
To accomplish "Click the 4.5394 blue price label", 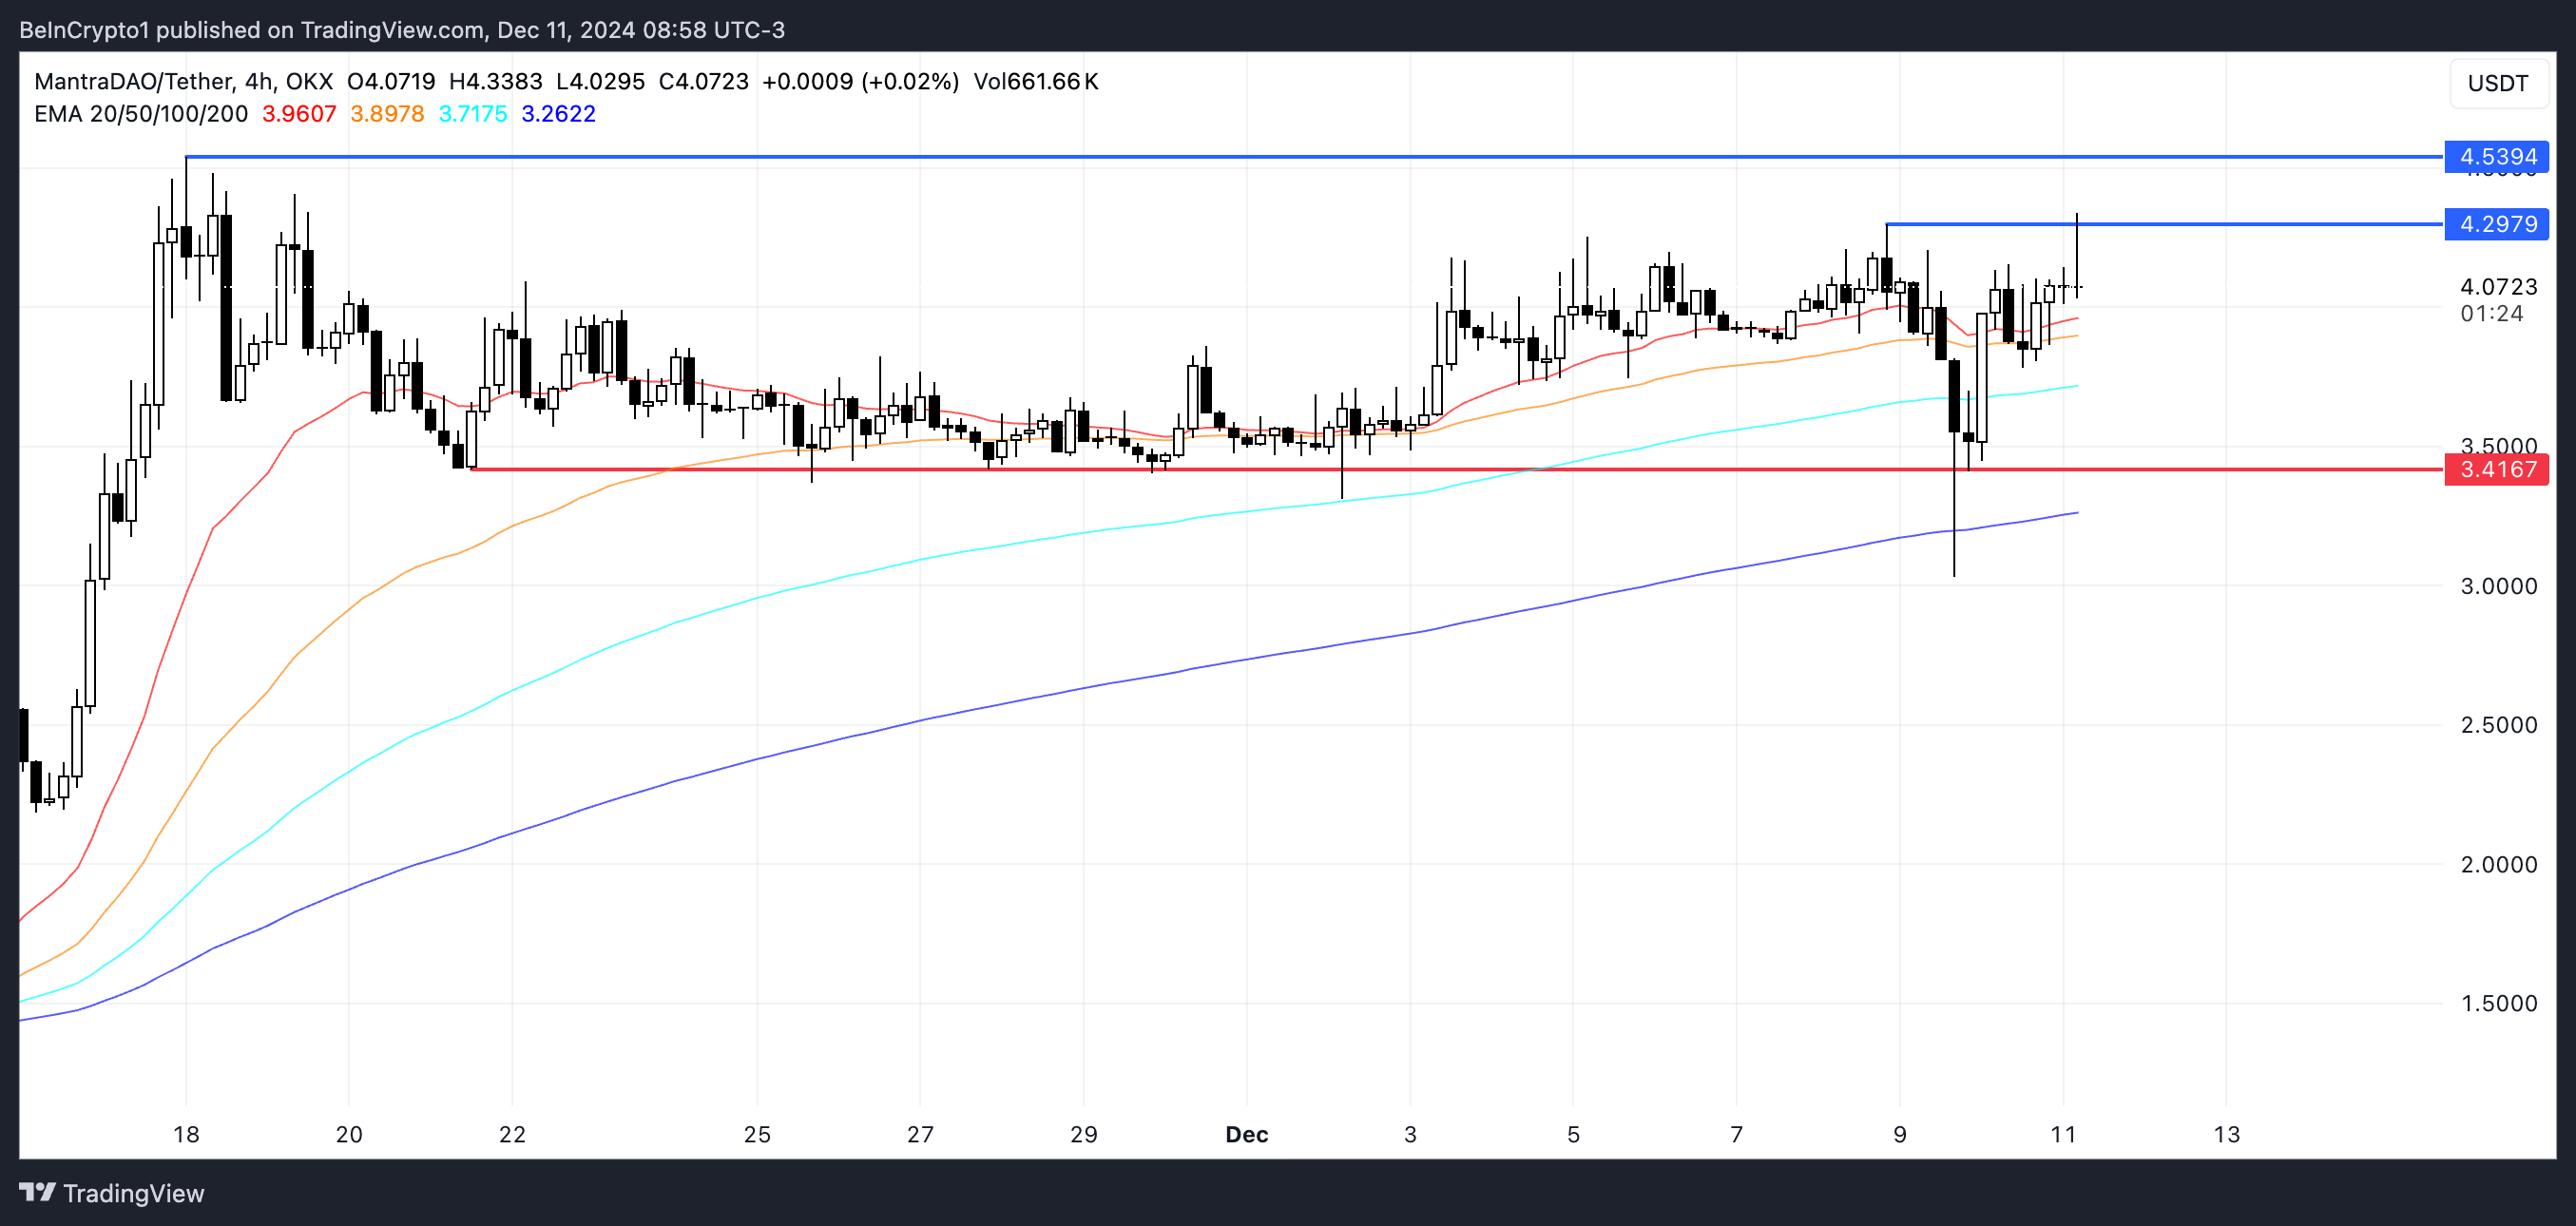I will click(x=2496, y=157).
